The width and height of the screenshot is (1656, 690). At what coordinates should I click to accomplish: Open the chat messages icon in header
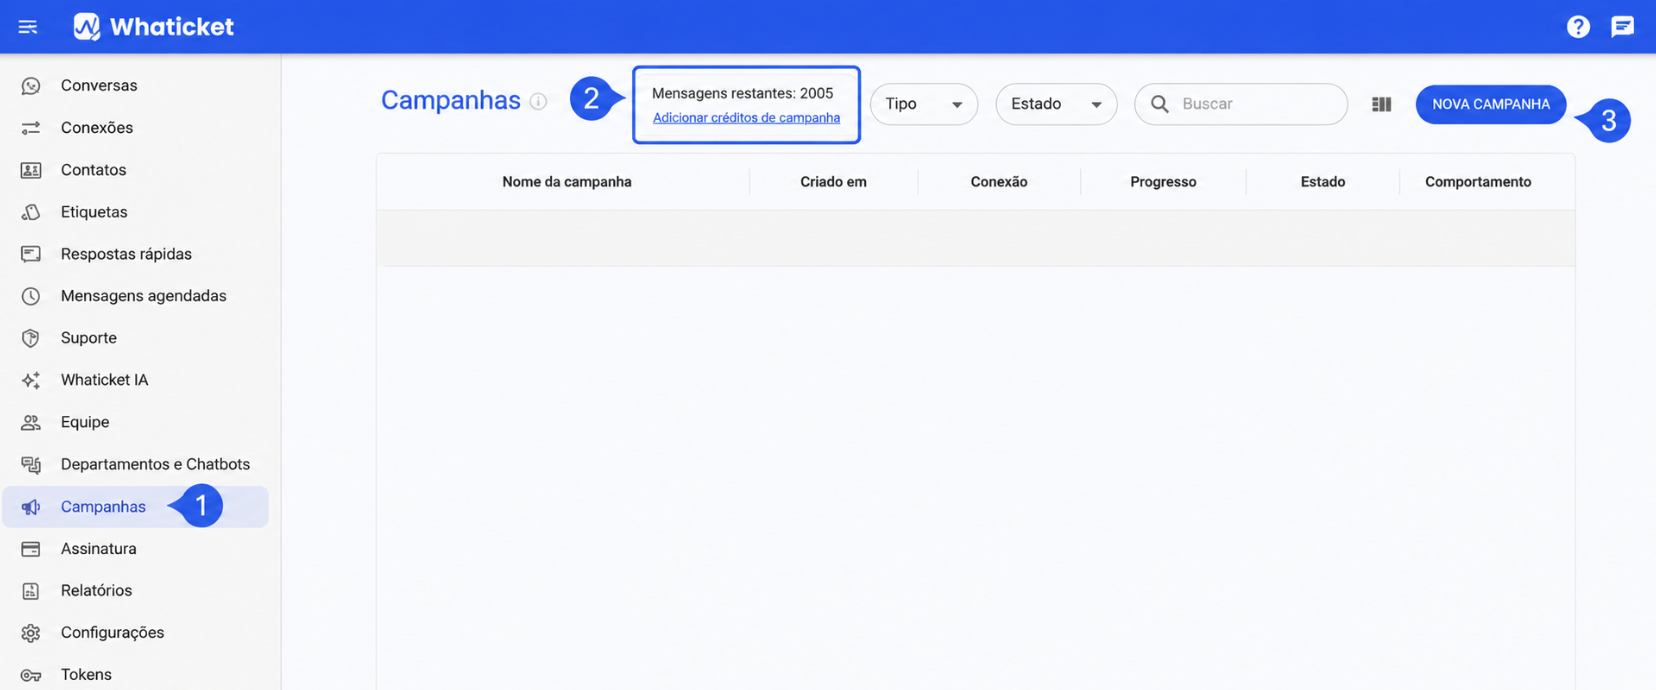tap(1622, 27)
